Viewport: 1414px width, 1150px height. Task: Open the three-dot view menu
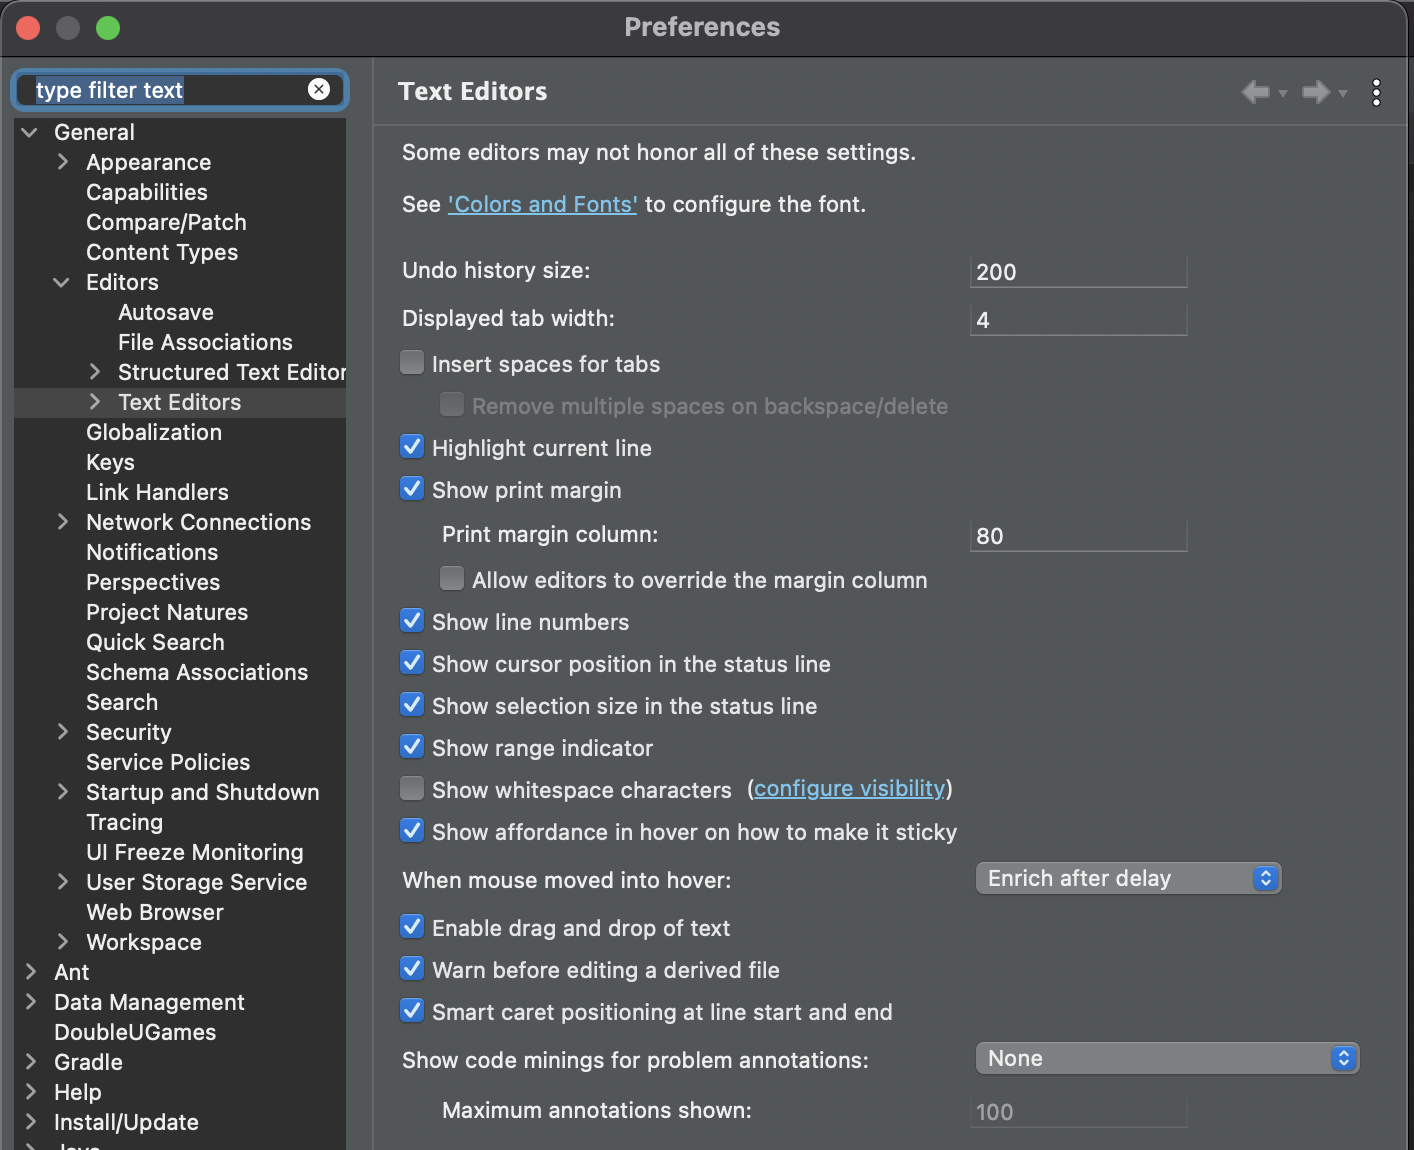point(1377,92)
